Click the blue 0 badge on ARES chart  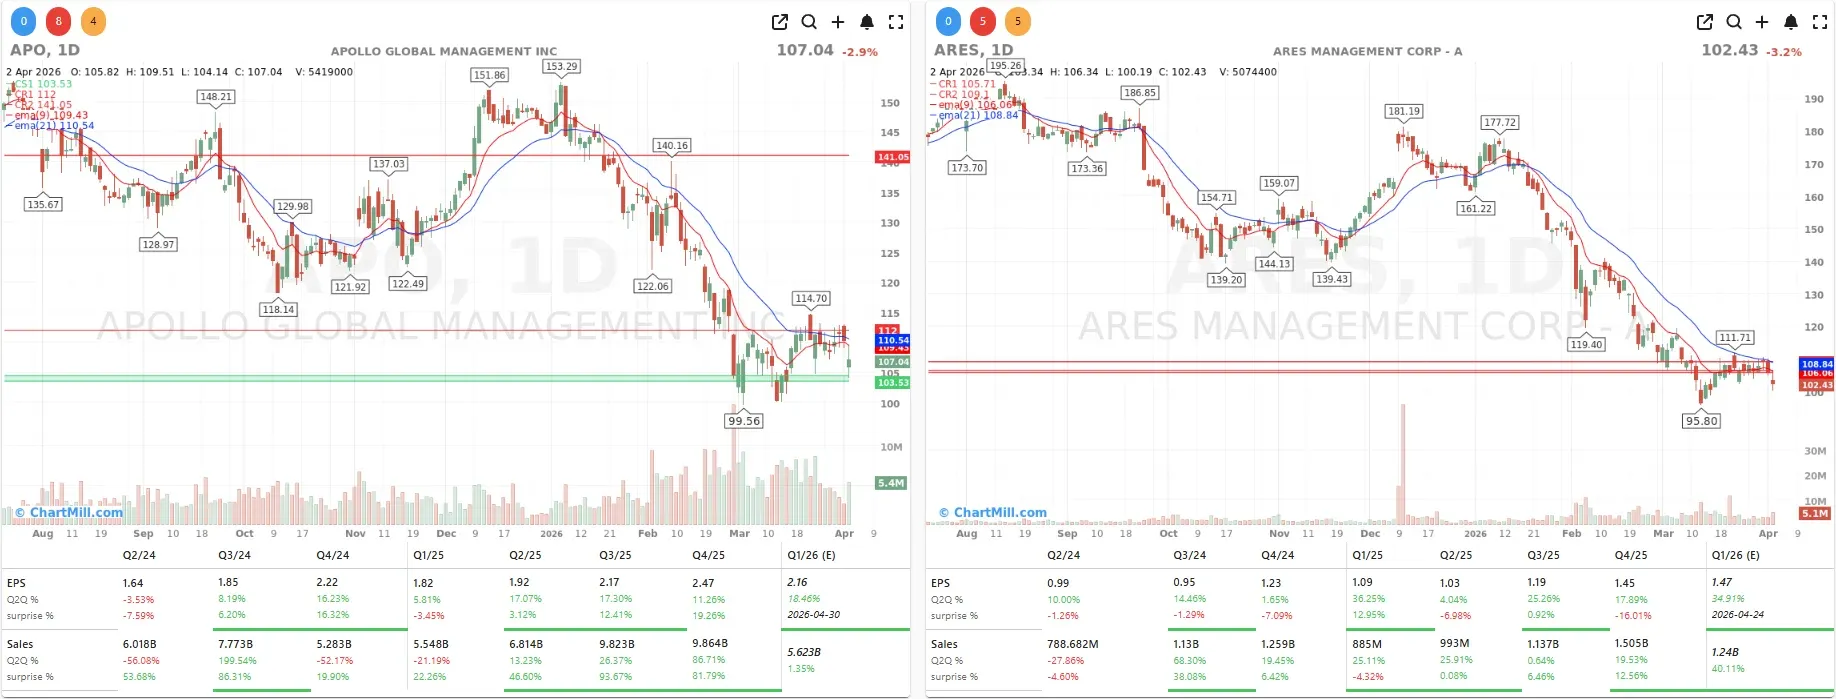948,21
